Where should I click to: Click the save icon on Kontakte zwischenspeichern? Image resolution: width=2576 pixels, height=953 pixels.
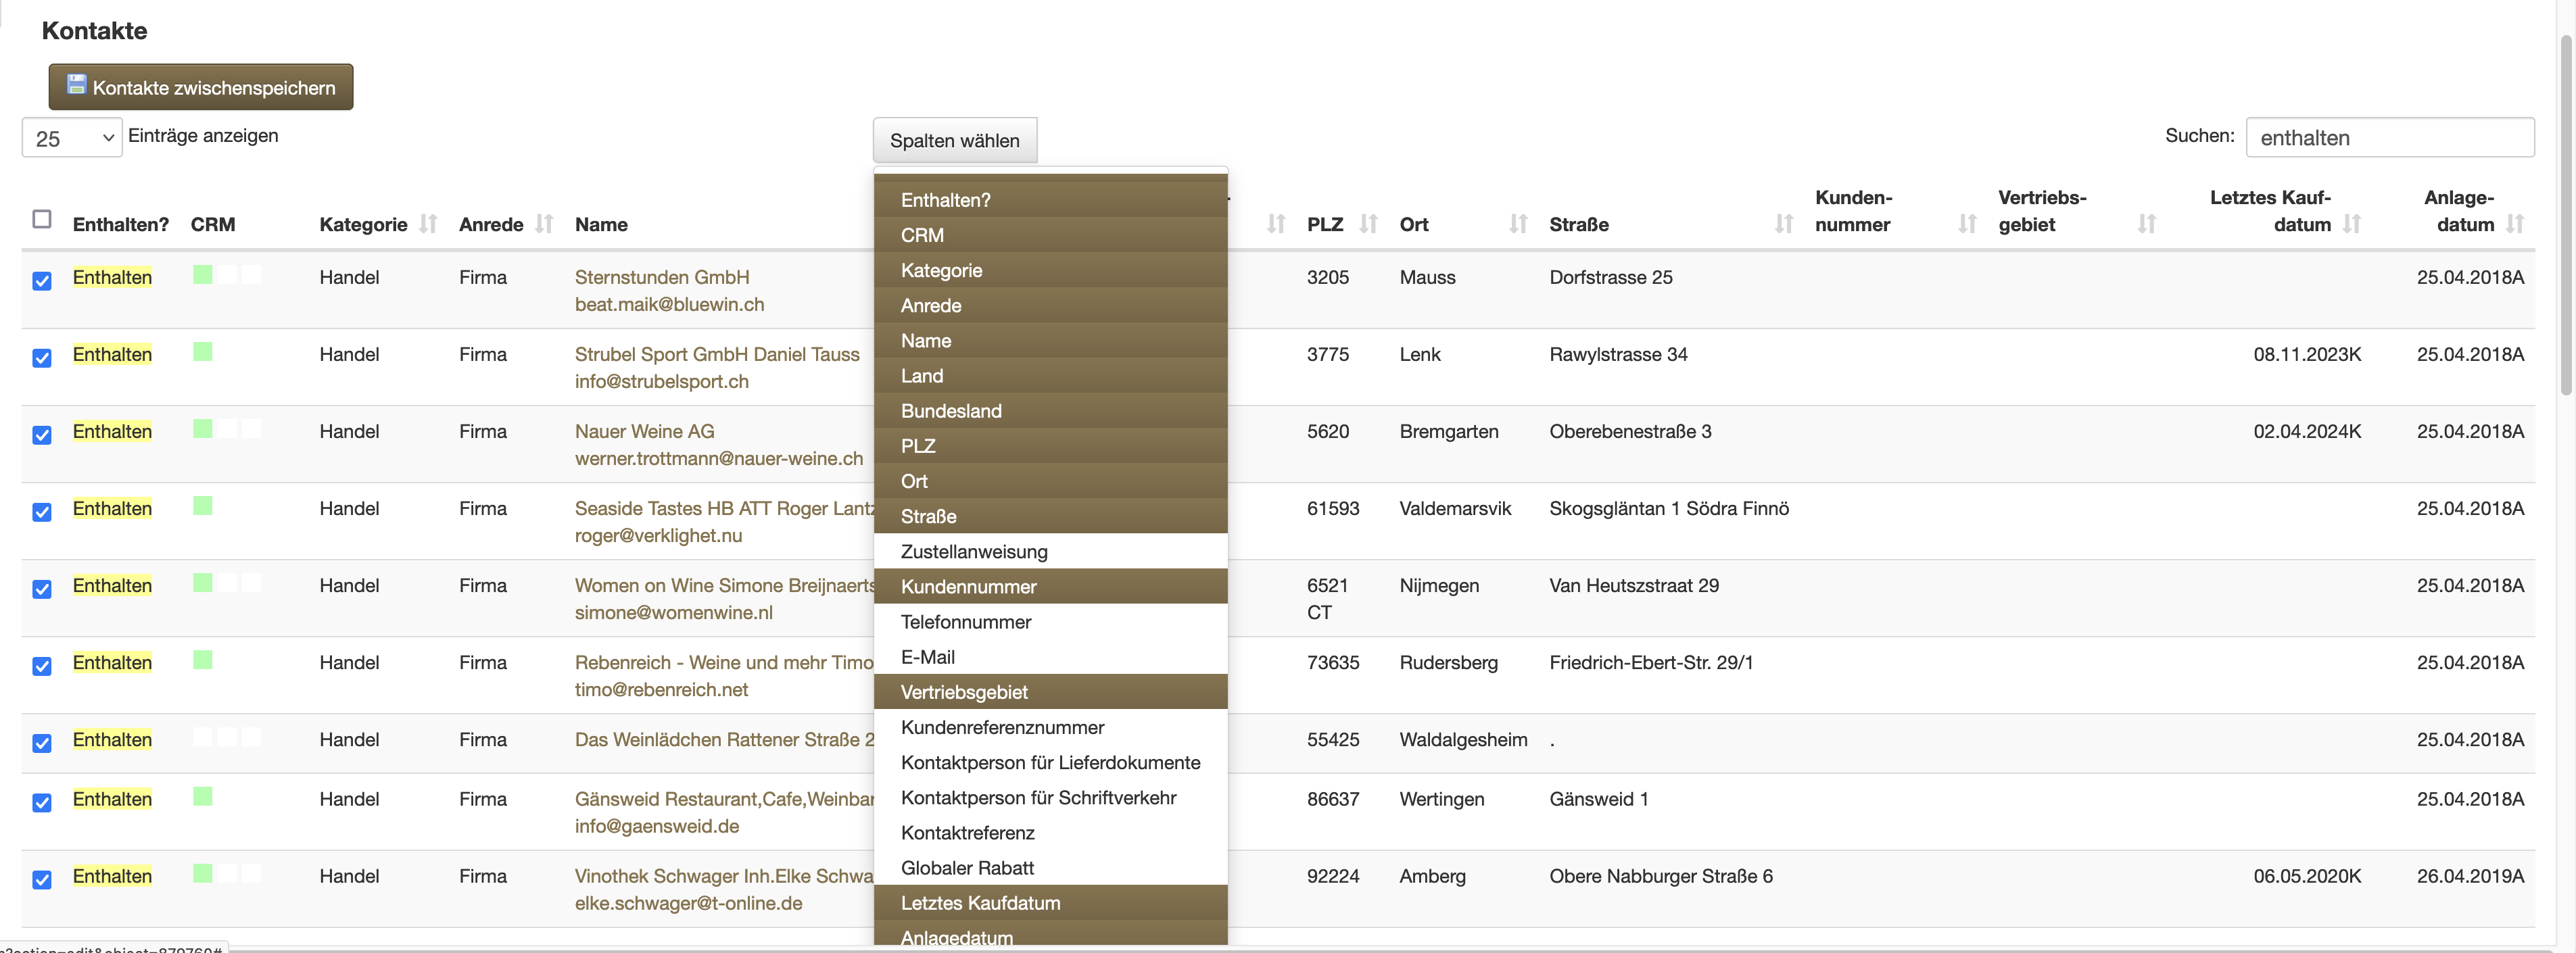click(x=76, y=85)
